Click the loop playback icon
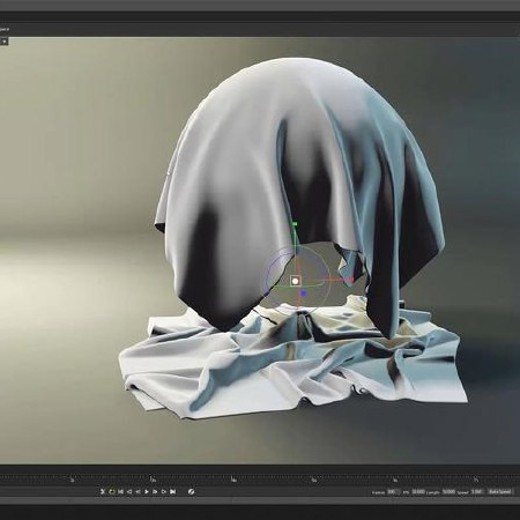Viewport: 520px width, 520px height. [112, 492]
